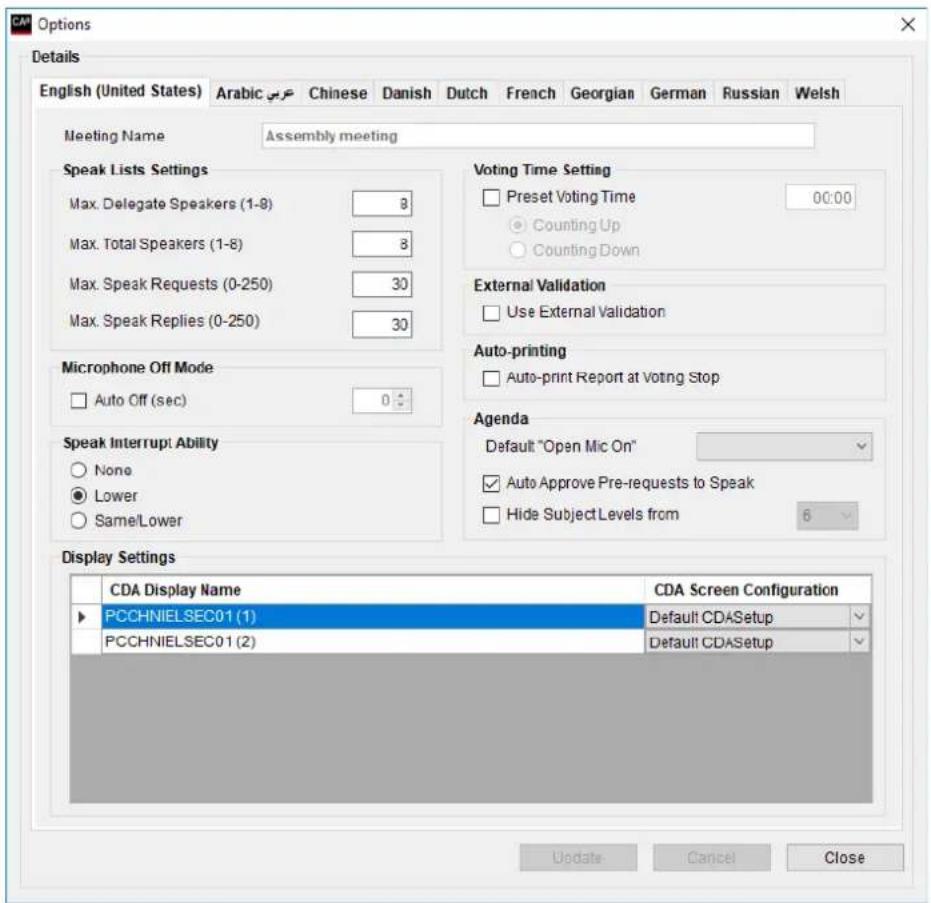Image resolution: width=931 pixels, height=903 pixels.
Task: Open the Dutch tab
Action: (467, 94)
